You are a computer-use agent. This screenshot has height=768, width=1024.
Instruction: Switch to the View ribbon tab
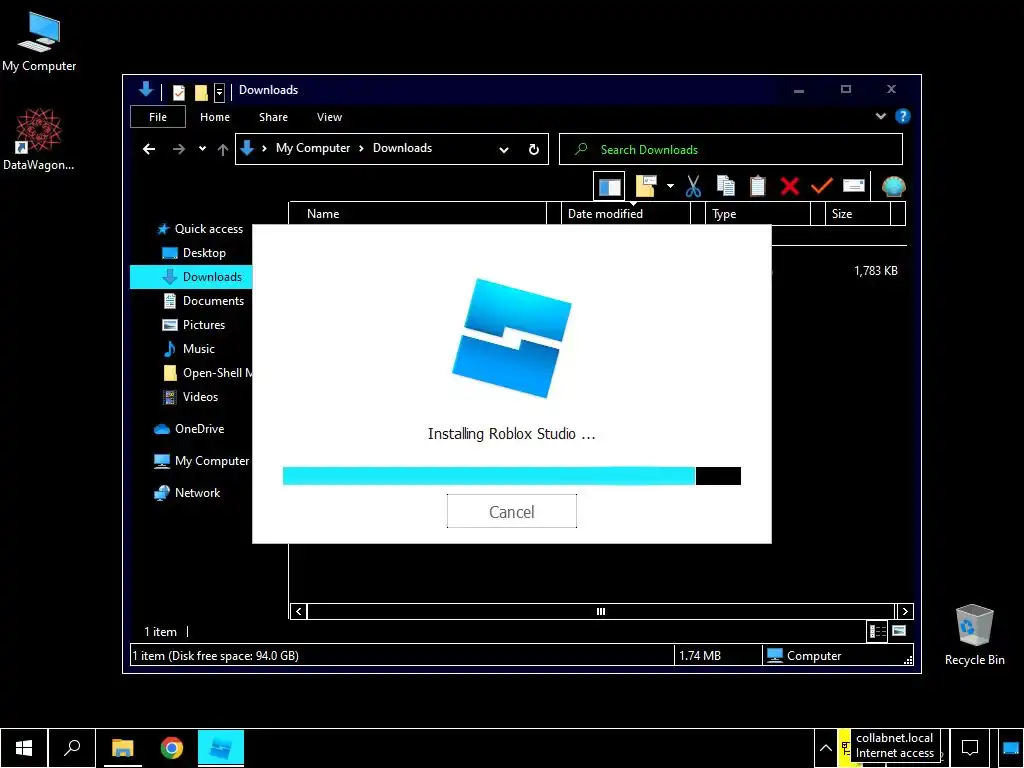click(329, 117)
